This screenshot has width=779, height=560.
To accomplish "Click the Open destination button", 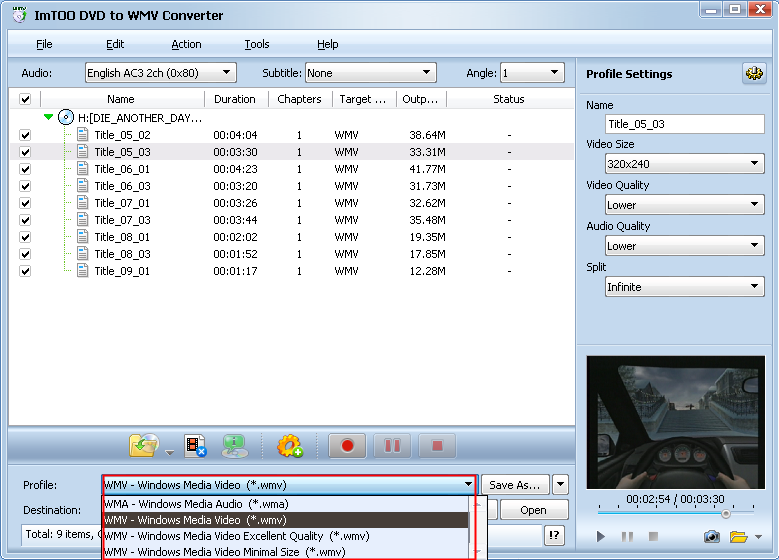I will (x=534, y=510).
